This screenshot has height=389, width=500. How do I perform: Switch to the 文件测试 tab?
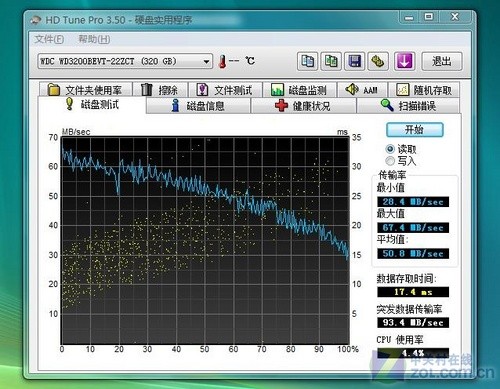click(x=225, y=90)
